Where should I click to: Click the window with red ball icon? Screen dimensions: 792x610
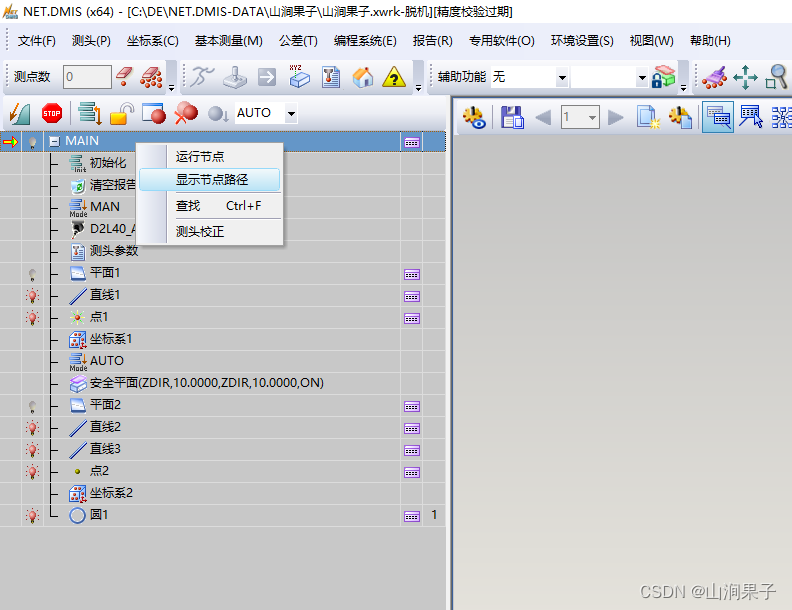[x=154, y=113]
